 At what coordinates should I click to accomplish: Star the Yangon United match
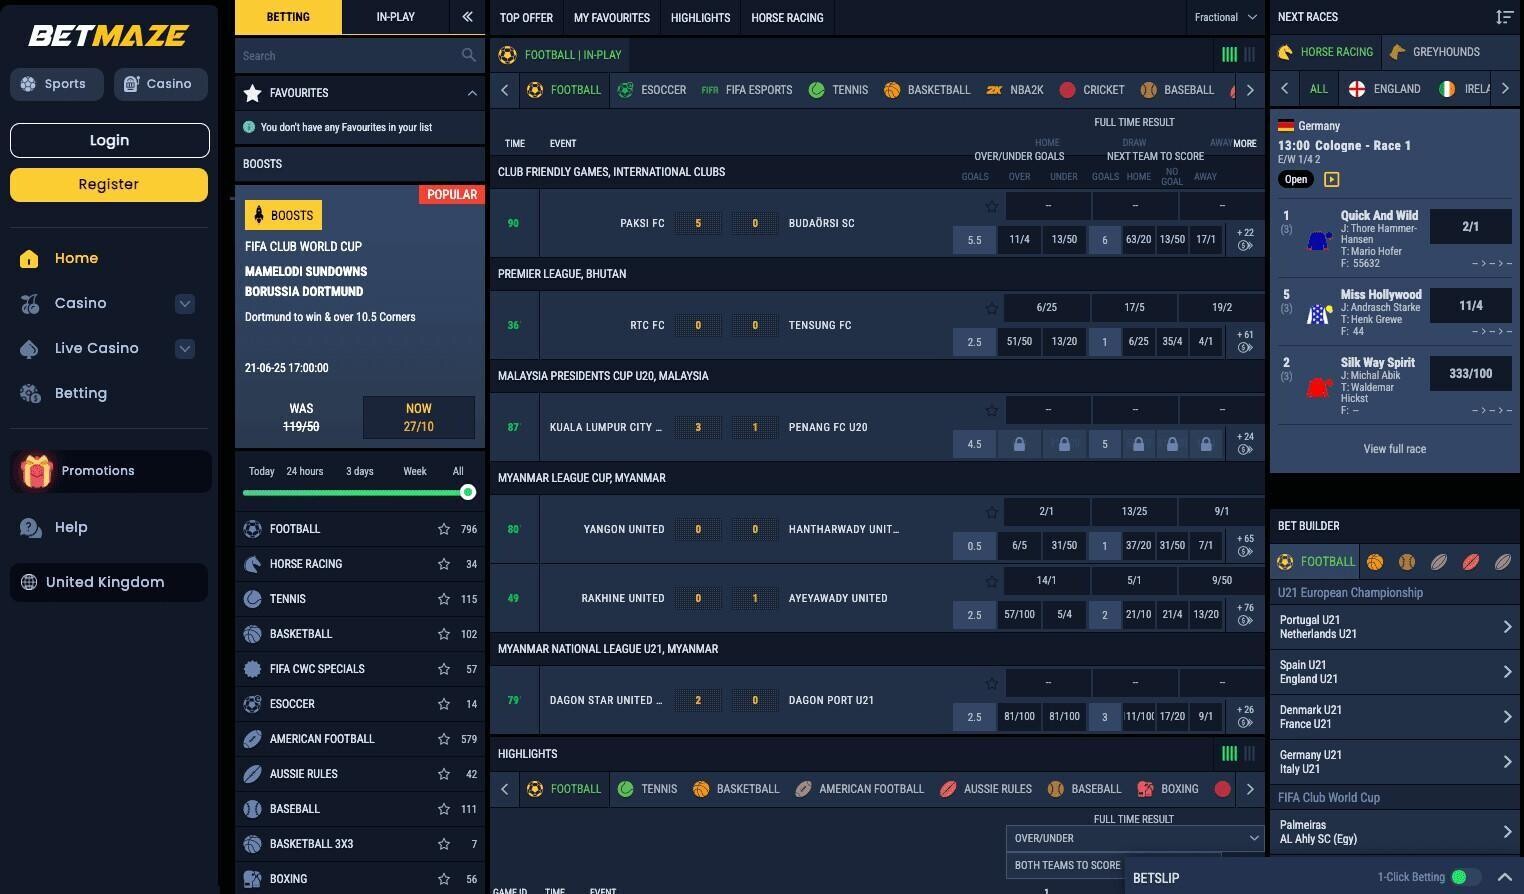point(991,512)
